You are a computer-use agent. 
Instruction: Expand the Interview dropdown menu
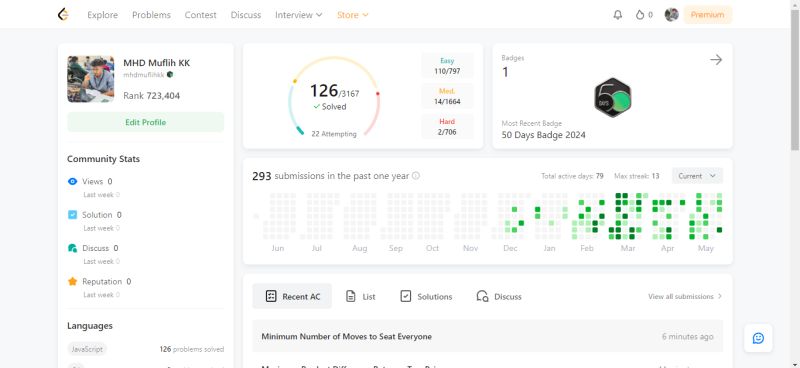(x=298, y=15)
